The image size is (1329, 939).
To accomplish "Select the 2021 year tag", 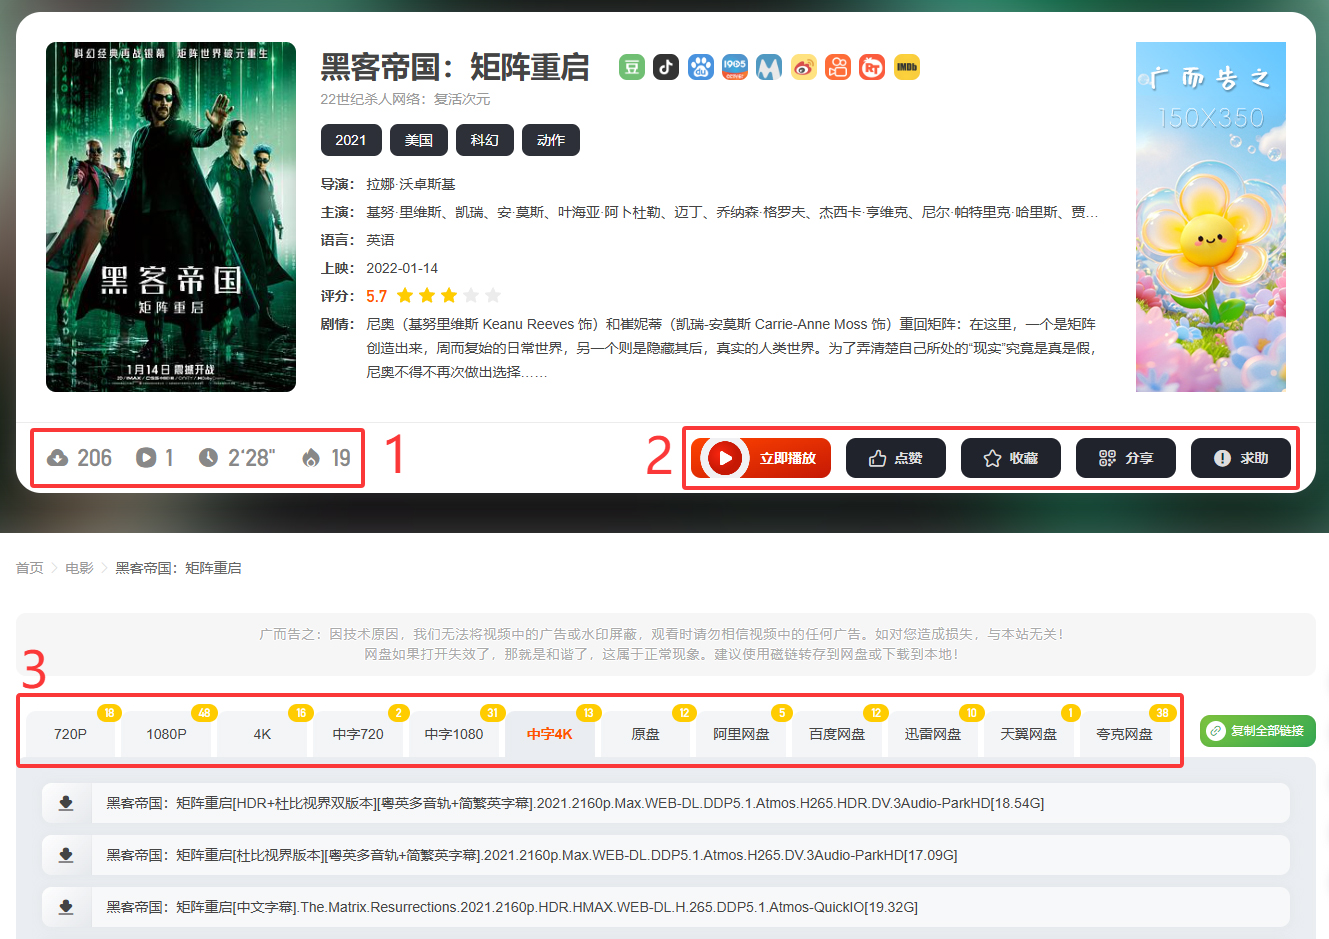I will coord(351,140).
